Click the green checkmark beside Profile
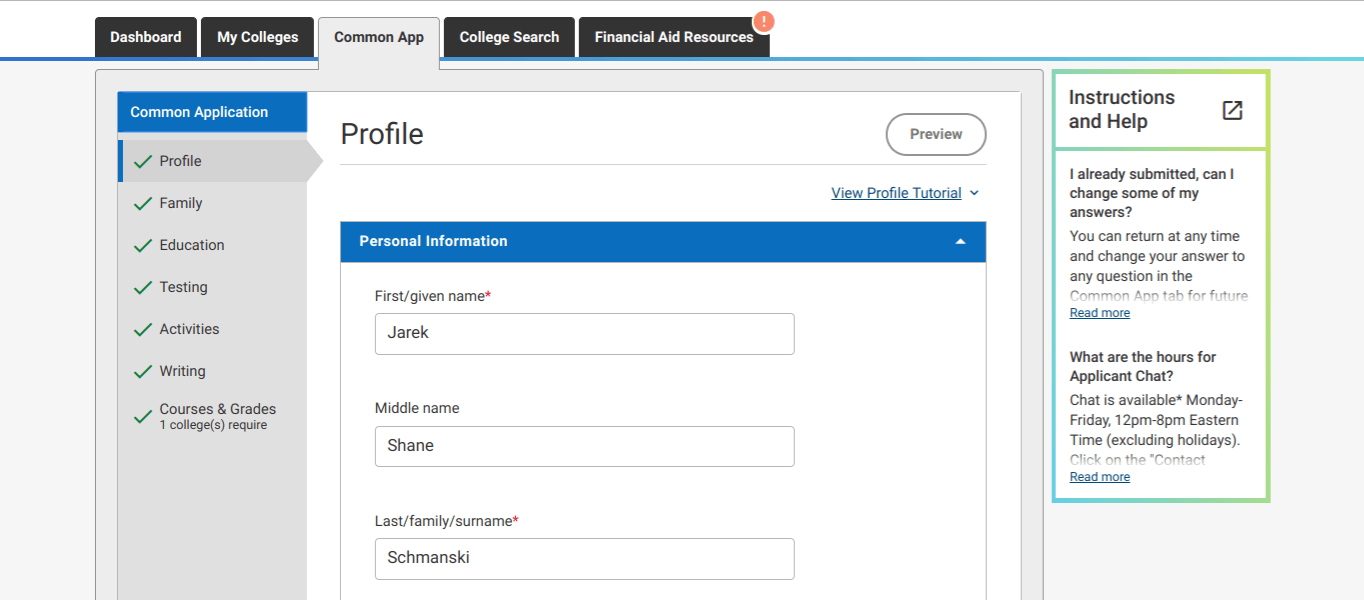 click(143, 161)
